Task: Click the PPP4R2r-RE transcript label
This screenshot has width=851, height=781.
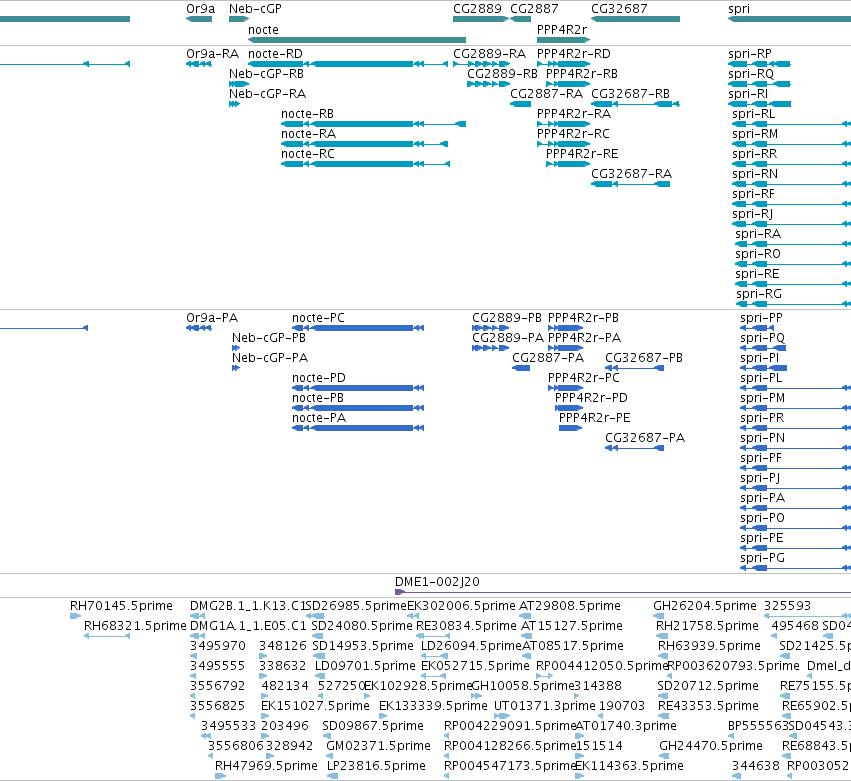Action: point(582,154)
